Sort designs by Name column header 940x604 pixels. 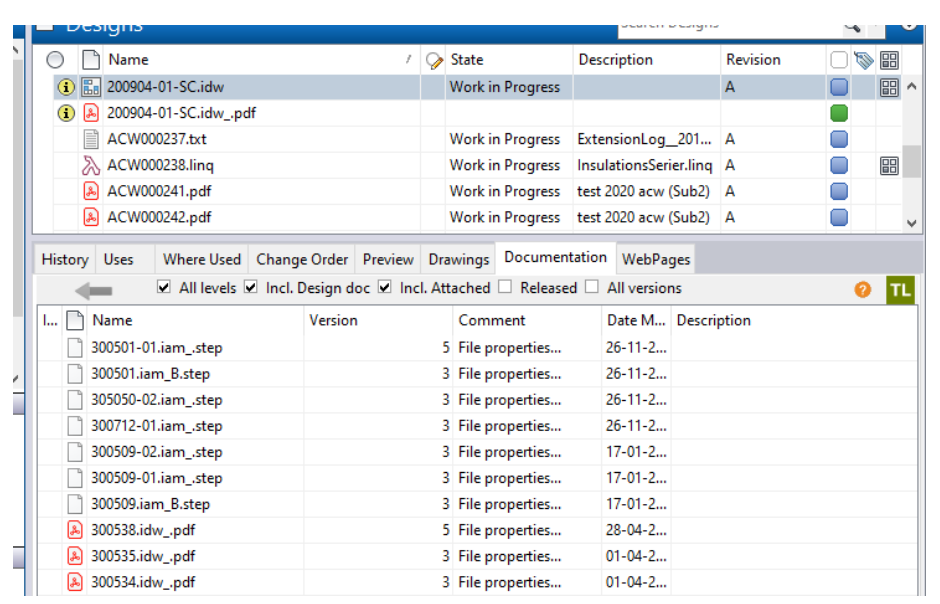pyautogui.click(x=129, y=60)
